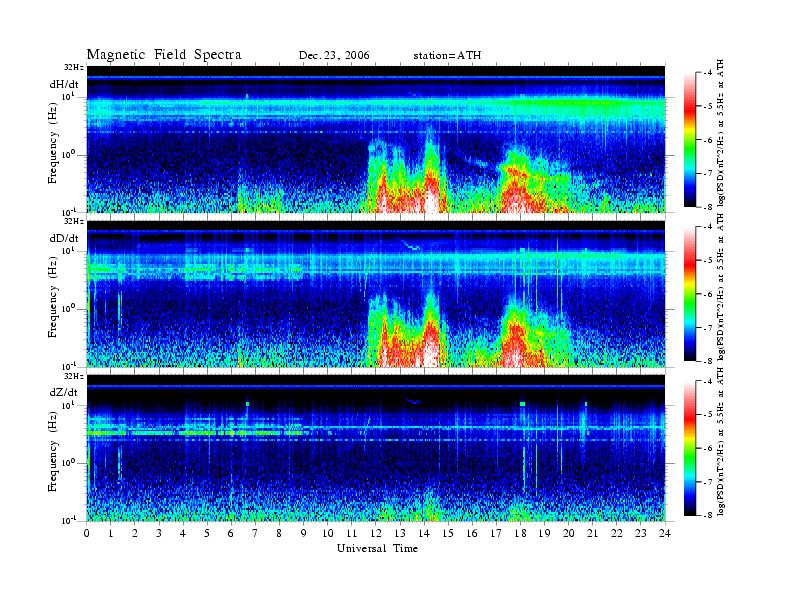Click the "station=ATH" label
This screenshot has height=612, width=792.
(447, 55)
